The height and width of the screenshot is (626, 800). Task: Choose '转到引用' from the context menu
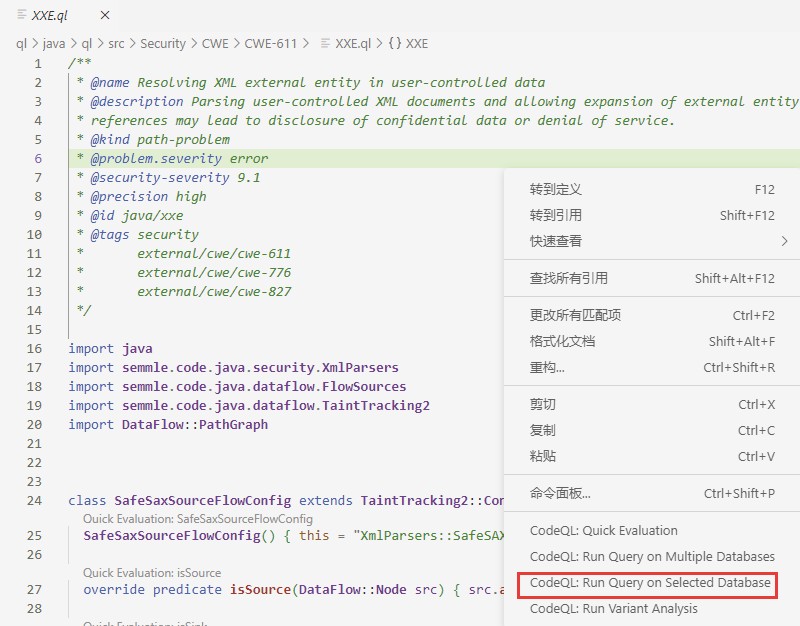point(652,215)
